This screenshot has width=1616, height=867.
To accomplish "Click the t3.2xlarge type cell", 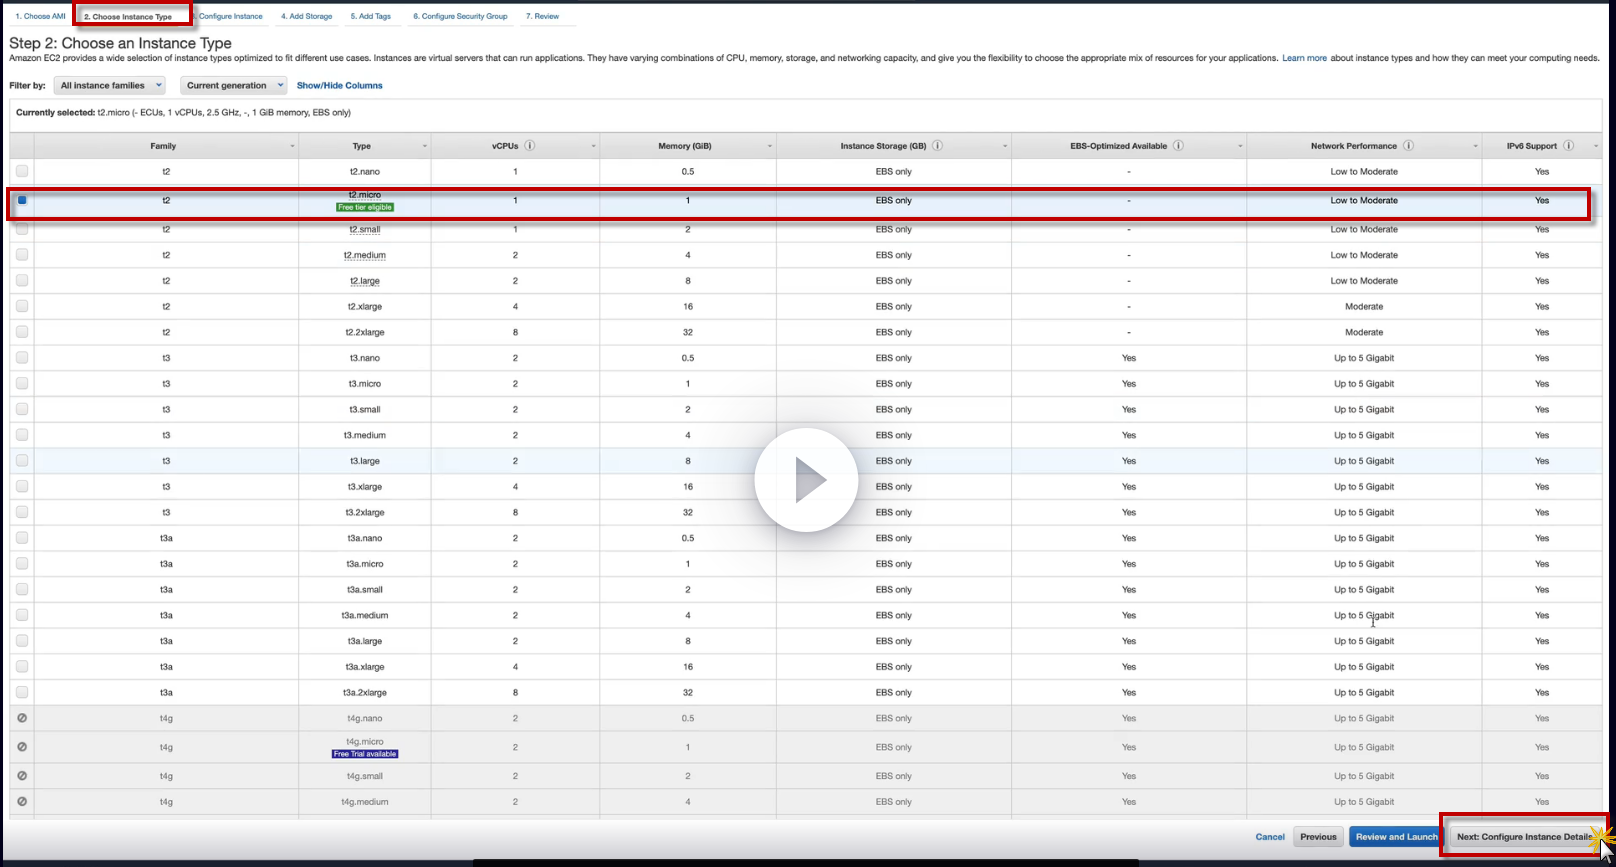I will coord(365,512).
